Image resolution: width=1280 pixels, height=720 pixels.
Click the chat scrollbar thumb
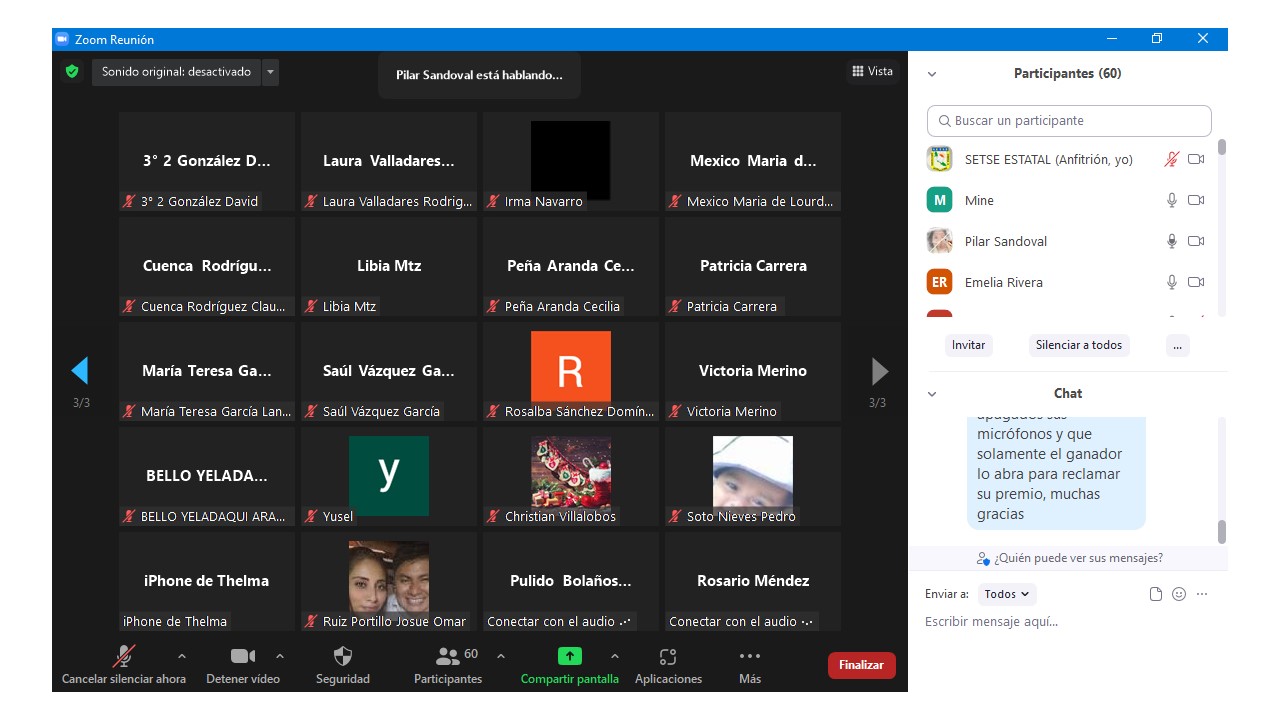(x=1221, y=532)
